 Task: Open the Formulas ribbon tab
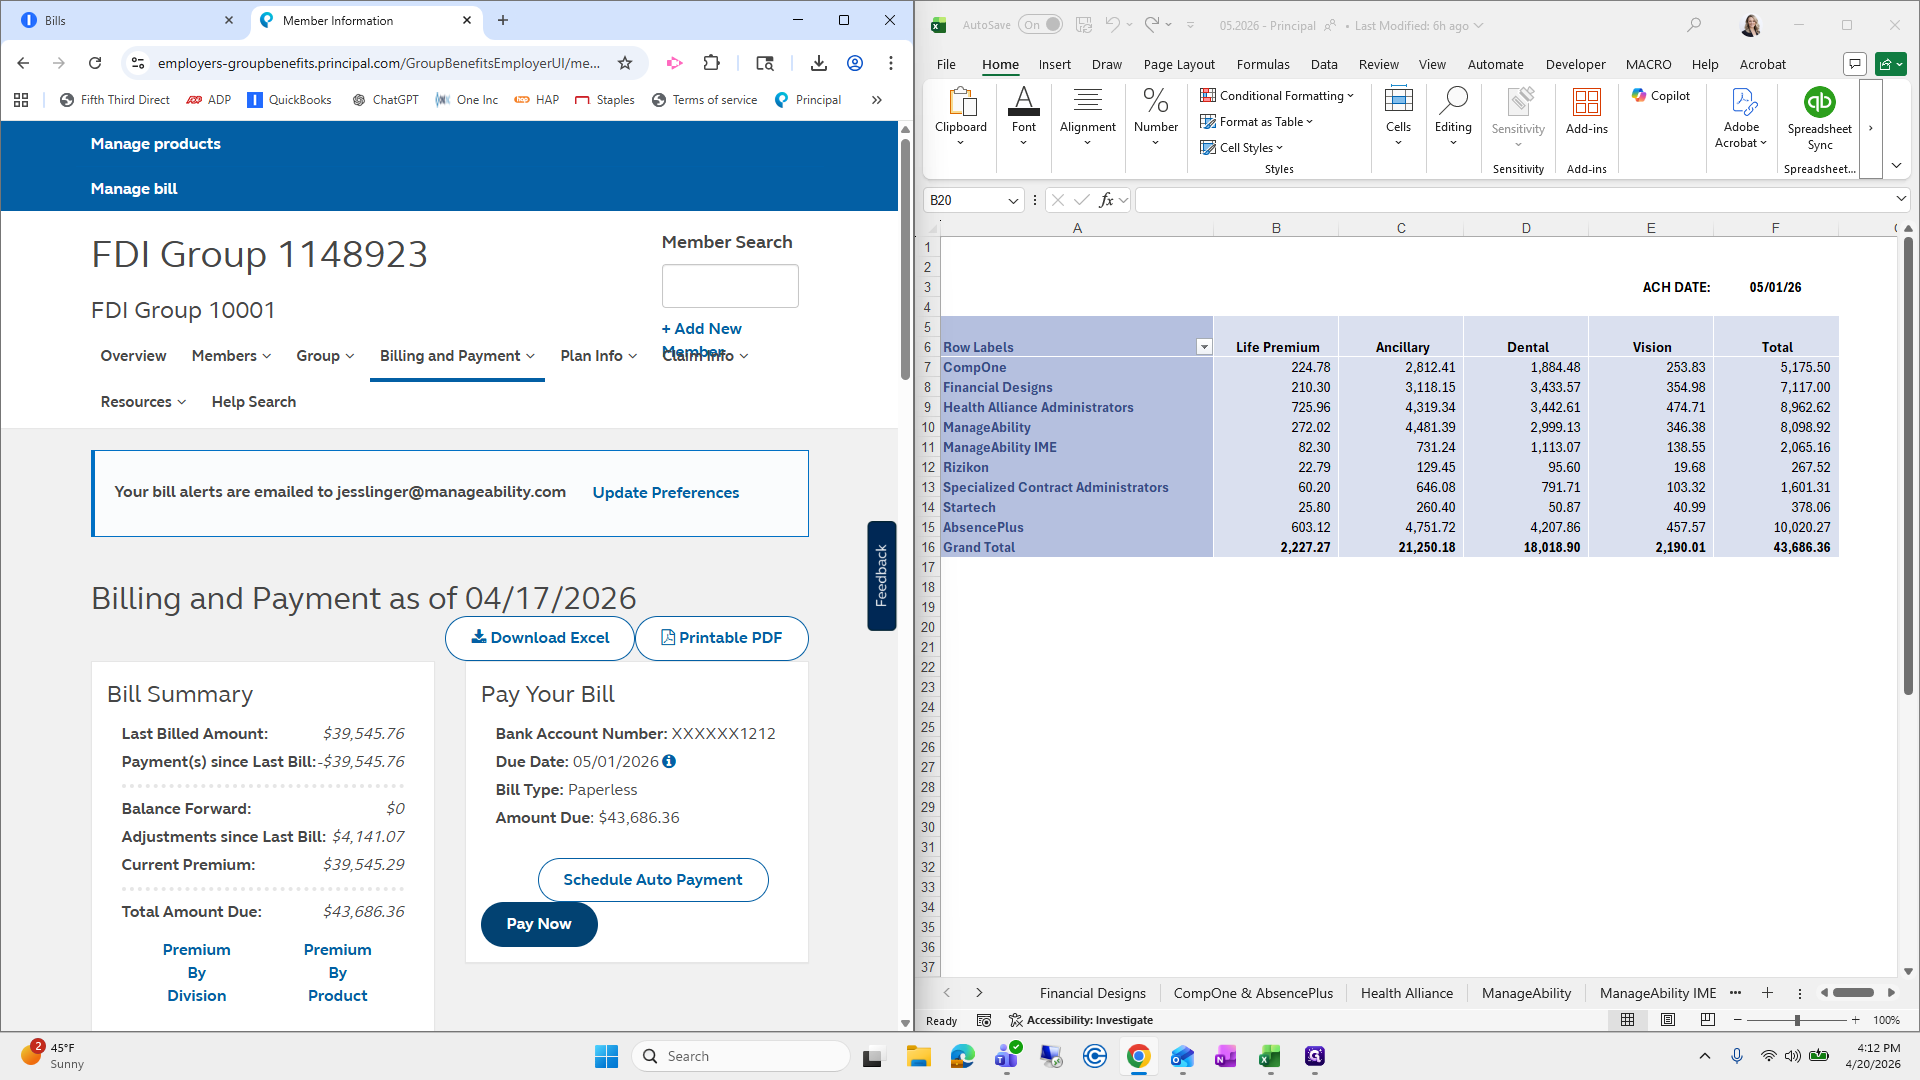click(1262, 64)
